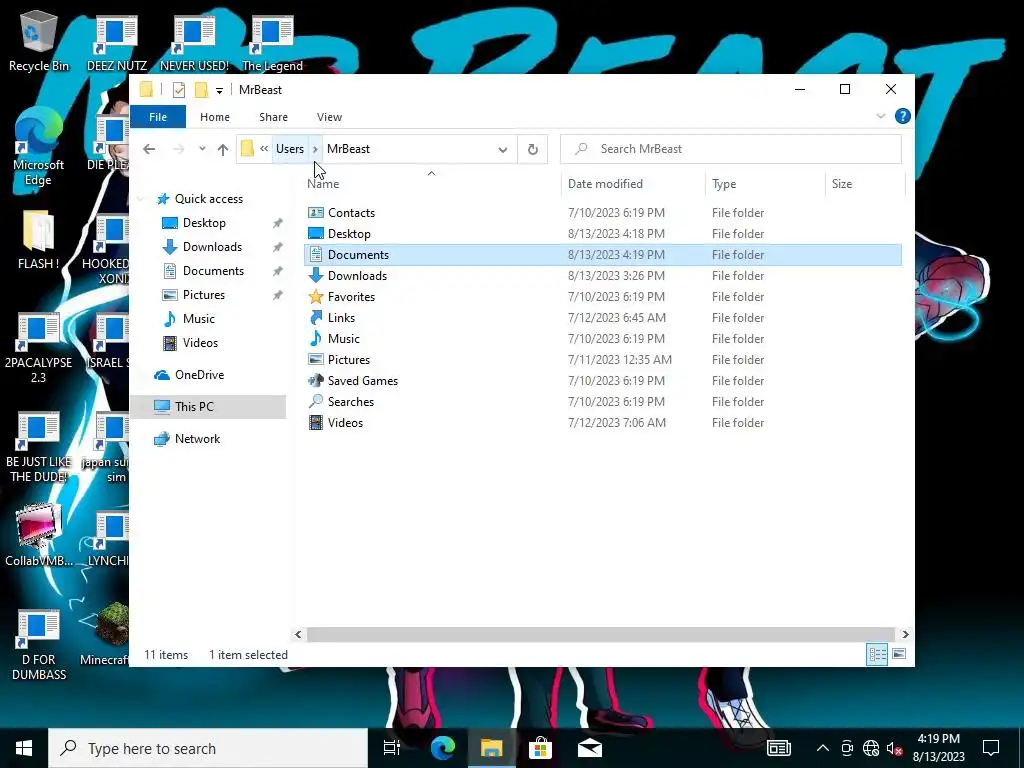
Task: Click the chevron after Users in address bar
Action: (315, 150)
